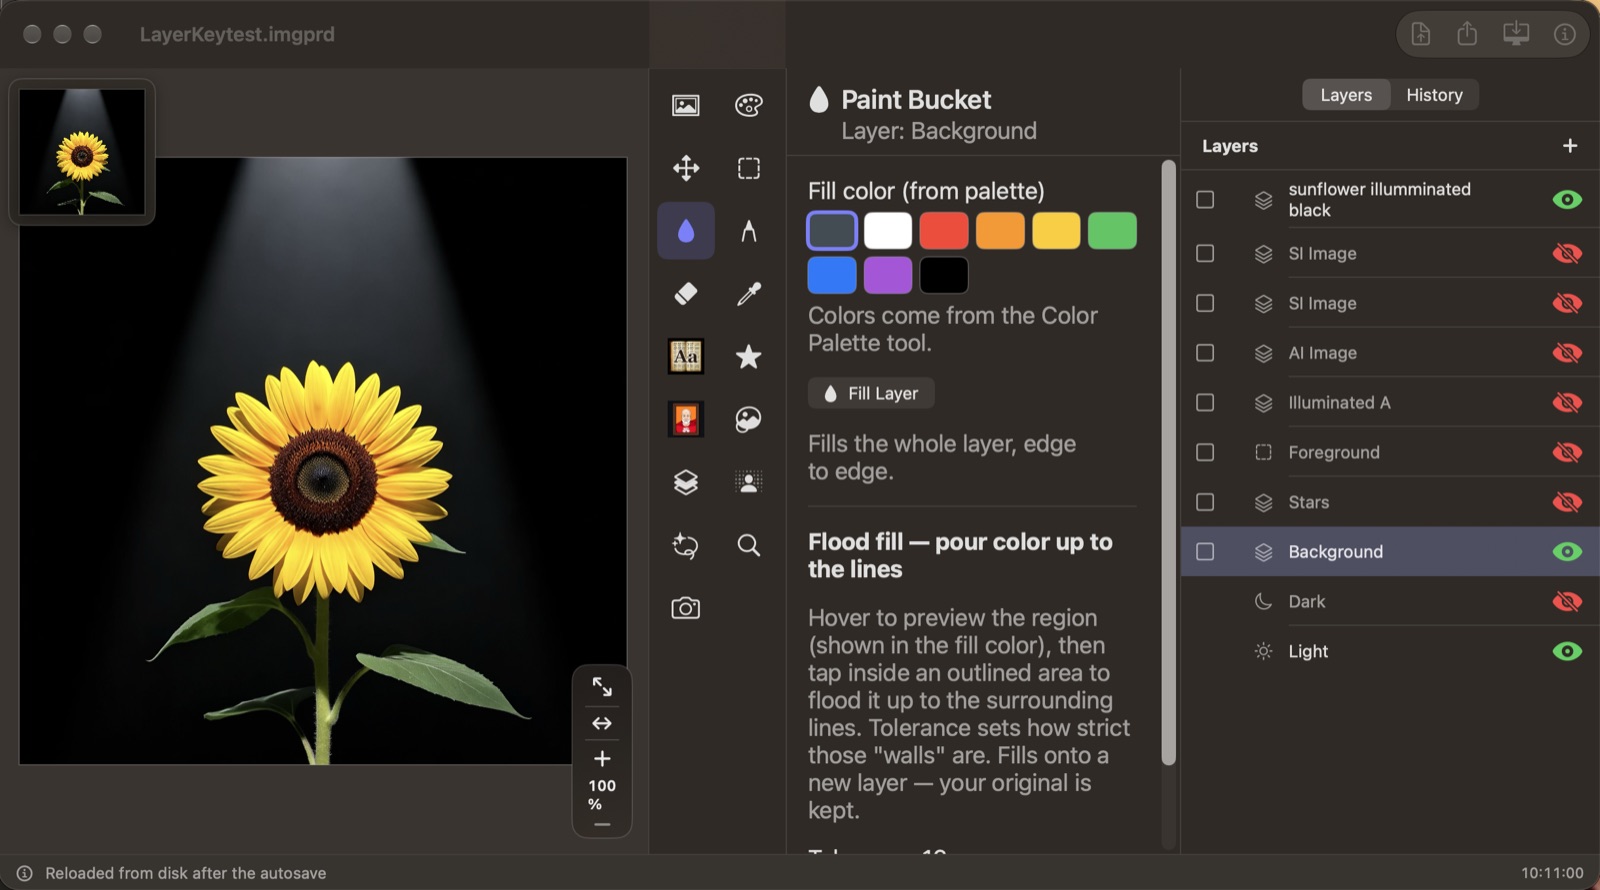Select the Text tool with Aa icon
1600x890 pixels.
click(686, 356)
